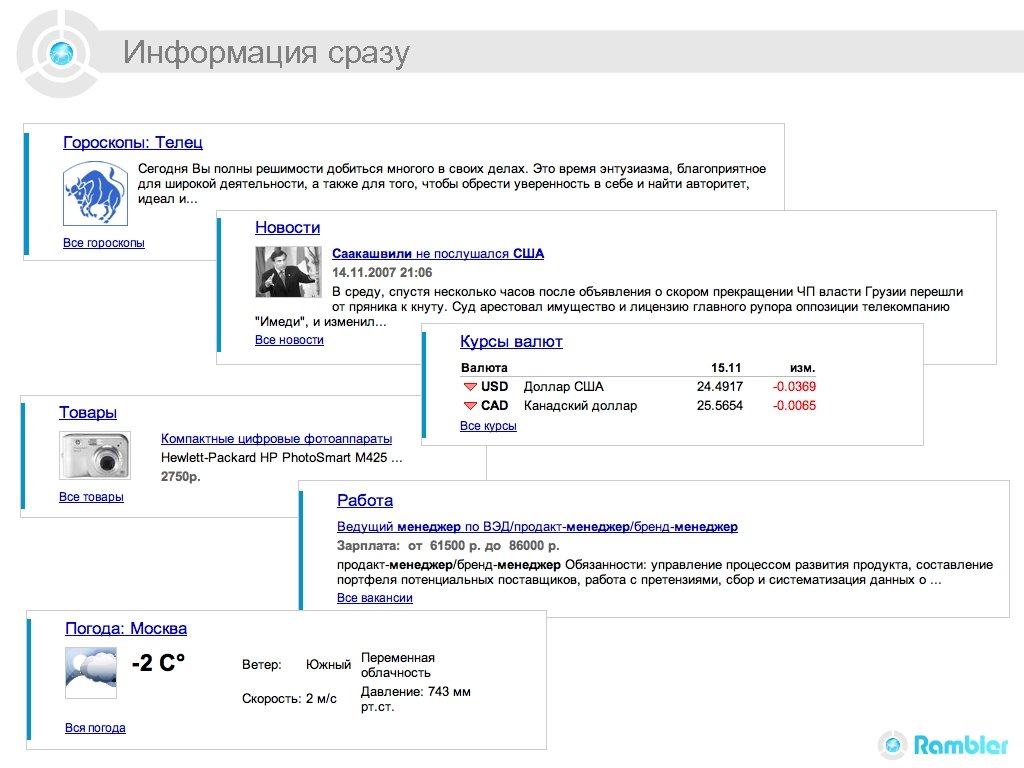Open Погода: Москва heading link

(126, 629)
